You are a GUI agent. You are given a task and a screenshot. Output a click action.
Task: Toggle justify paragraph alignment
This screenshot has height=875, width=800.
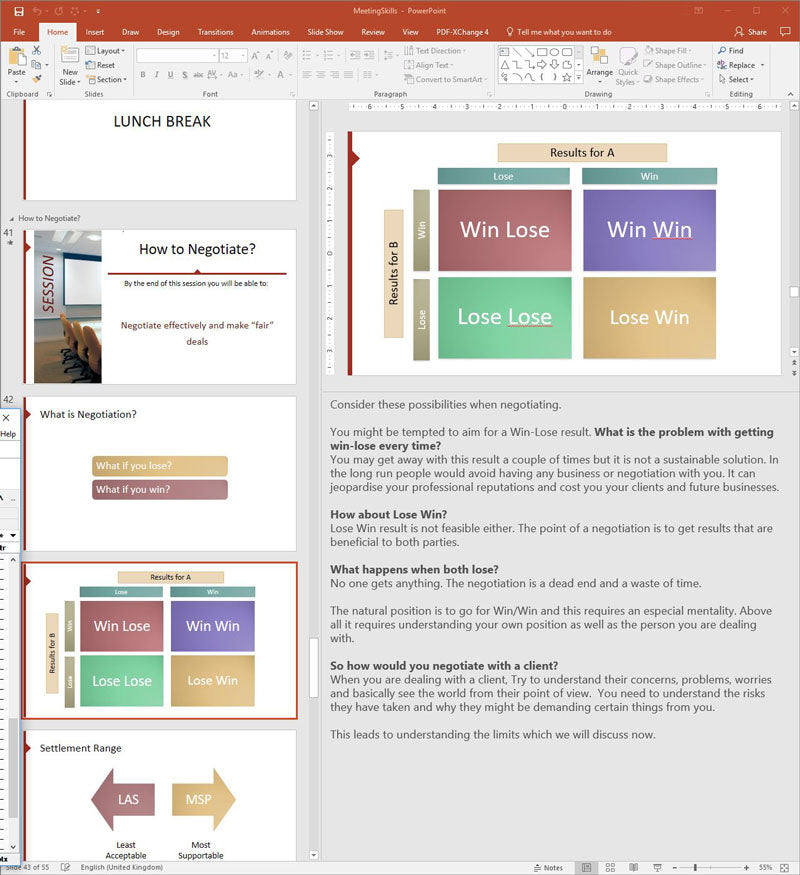pos(348,75)
